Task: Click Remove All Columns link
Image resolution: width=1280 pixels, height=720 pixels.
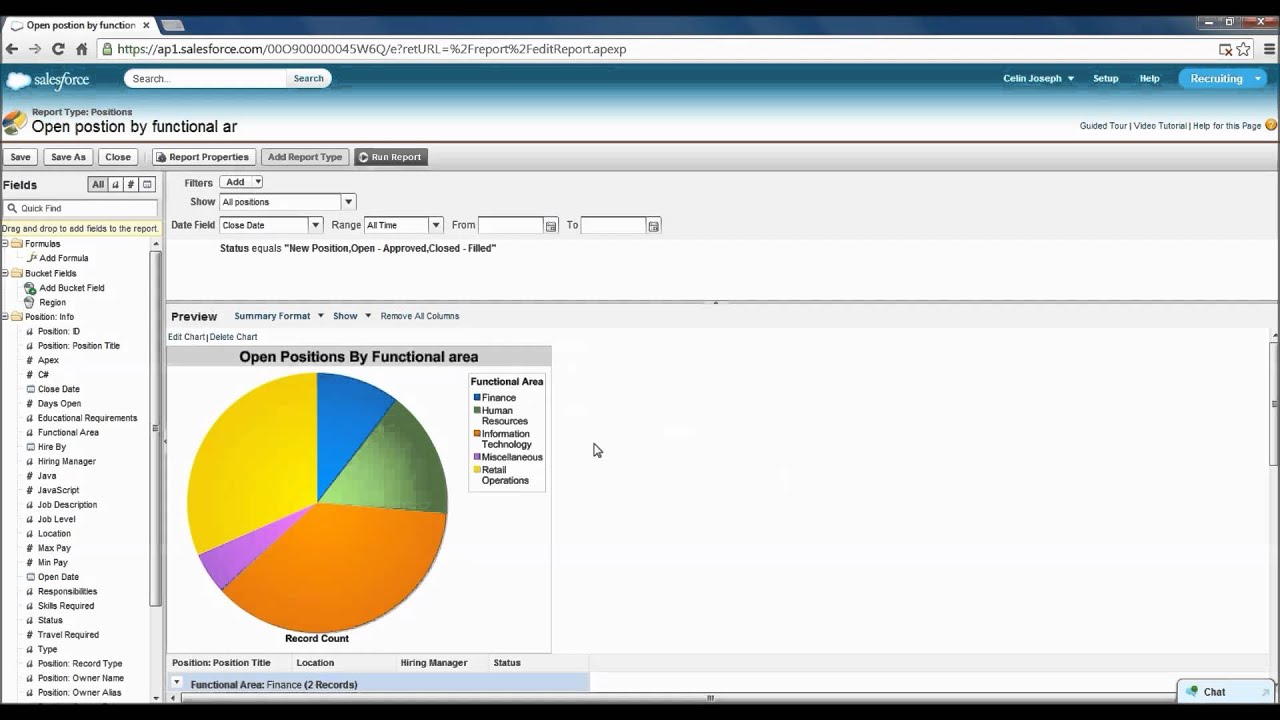Action: 420,316
